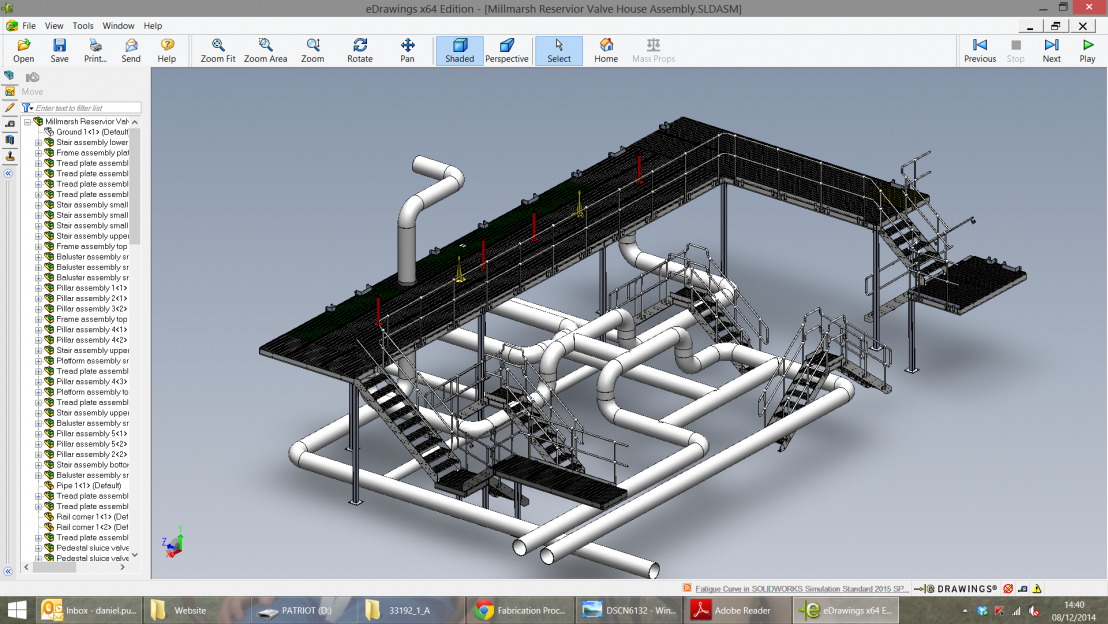Toggle Perspective view mode
The image size is (1108, 624).
507,50
